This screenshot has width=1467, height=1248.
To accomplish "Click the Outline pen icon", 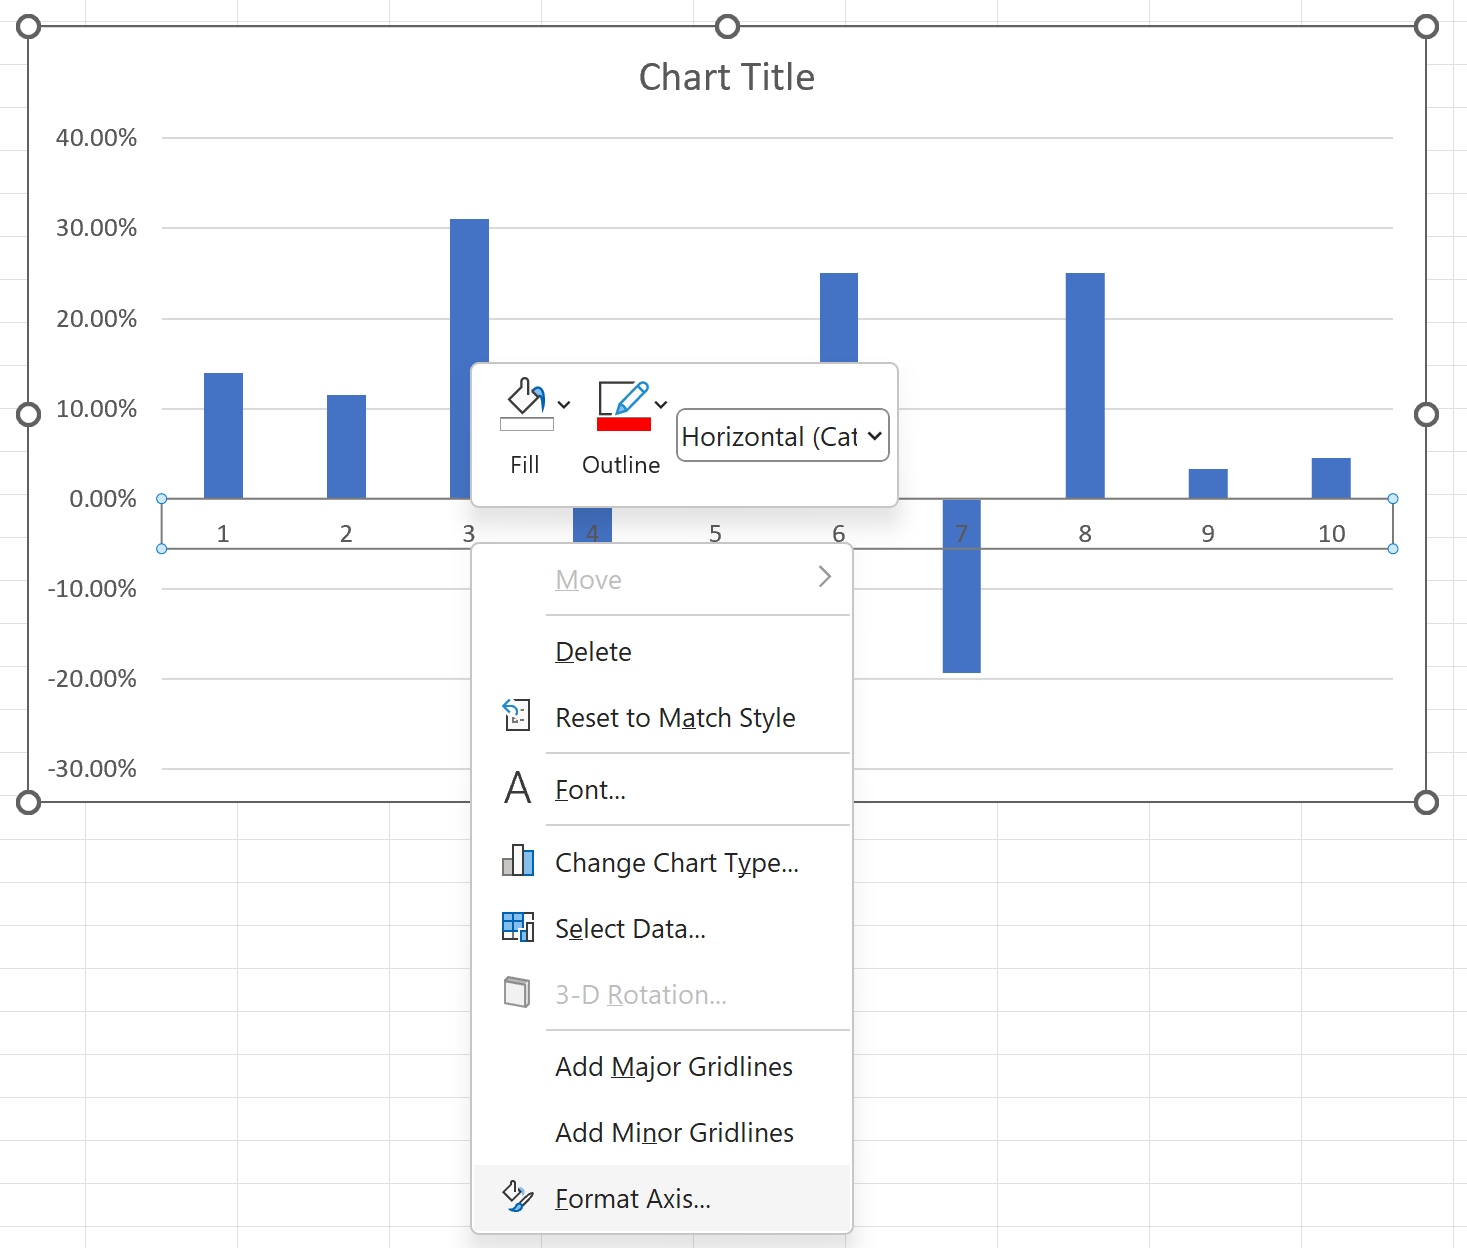I will click(x=623, y=398).
